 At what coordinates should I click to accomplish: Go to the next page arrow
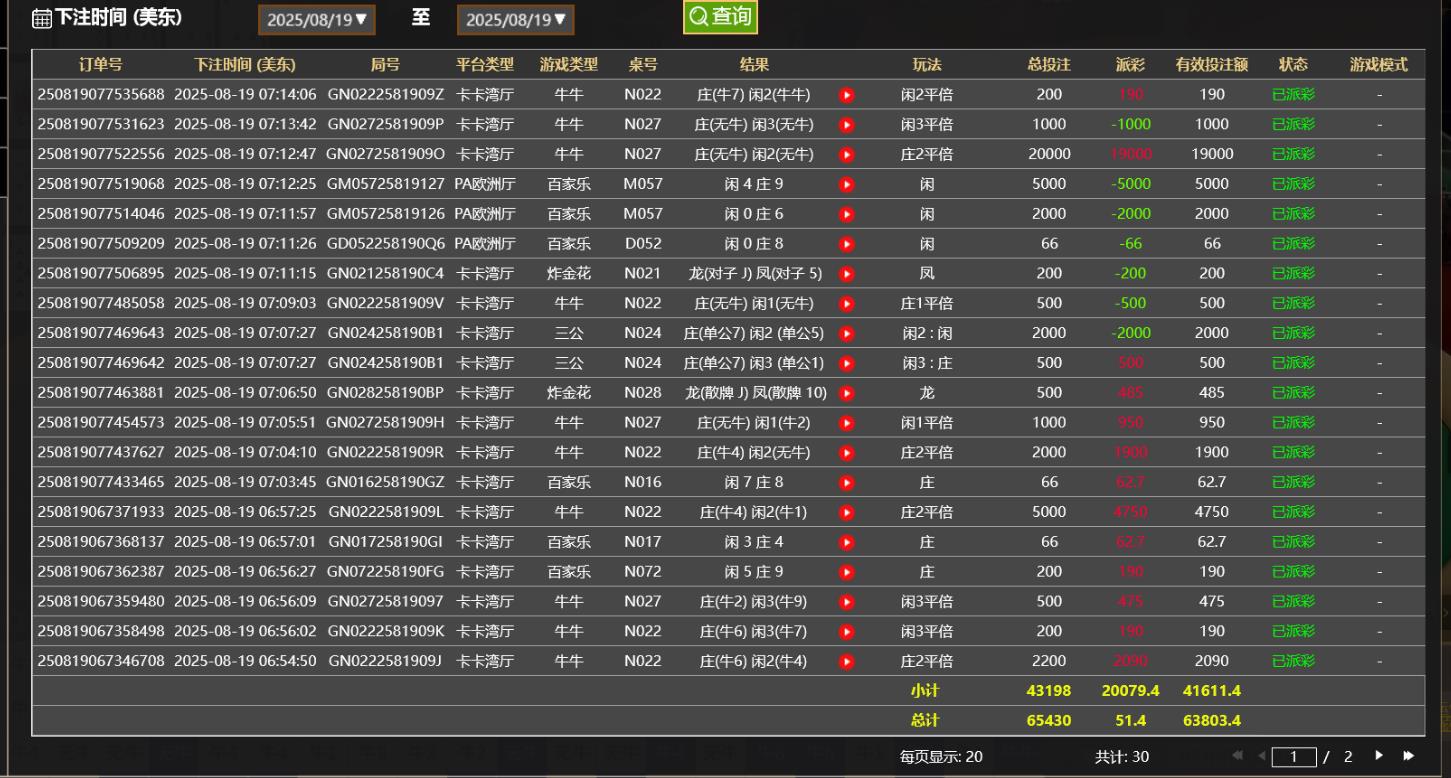coord(1380,756)
